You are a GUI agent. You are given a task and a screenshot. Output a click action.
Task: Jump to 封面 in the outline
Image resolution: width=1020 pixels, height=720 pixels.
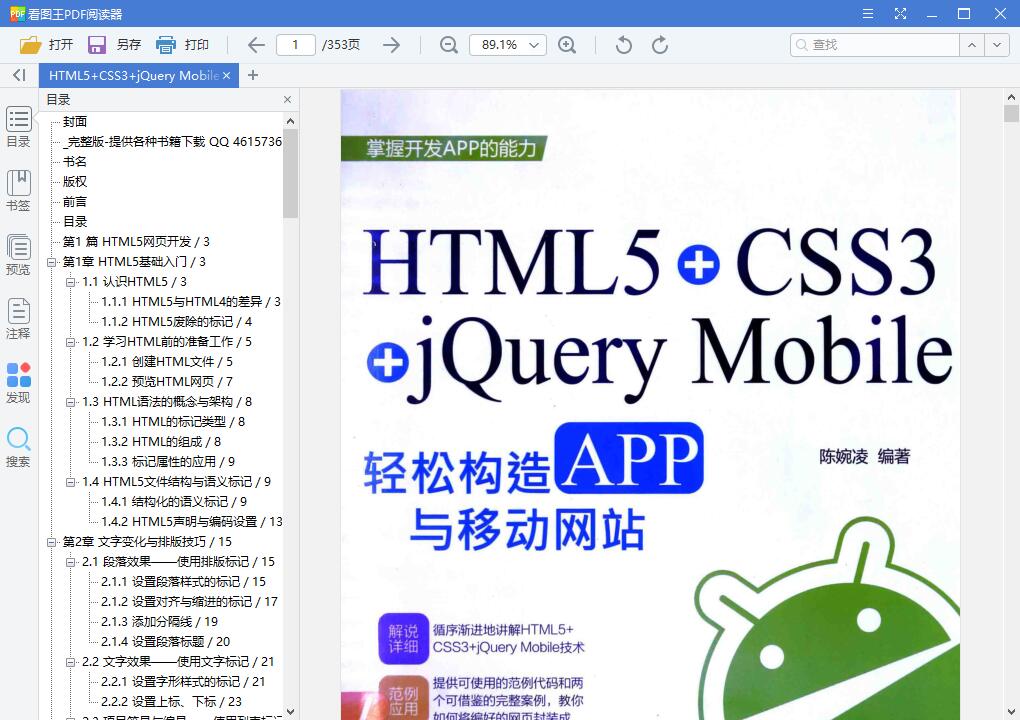click(75, 122)
